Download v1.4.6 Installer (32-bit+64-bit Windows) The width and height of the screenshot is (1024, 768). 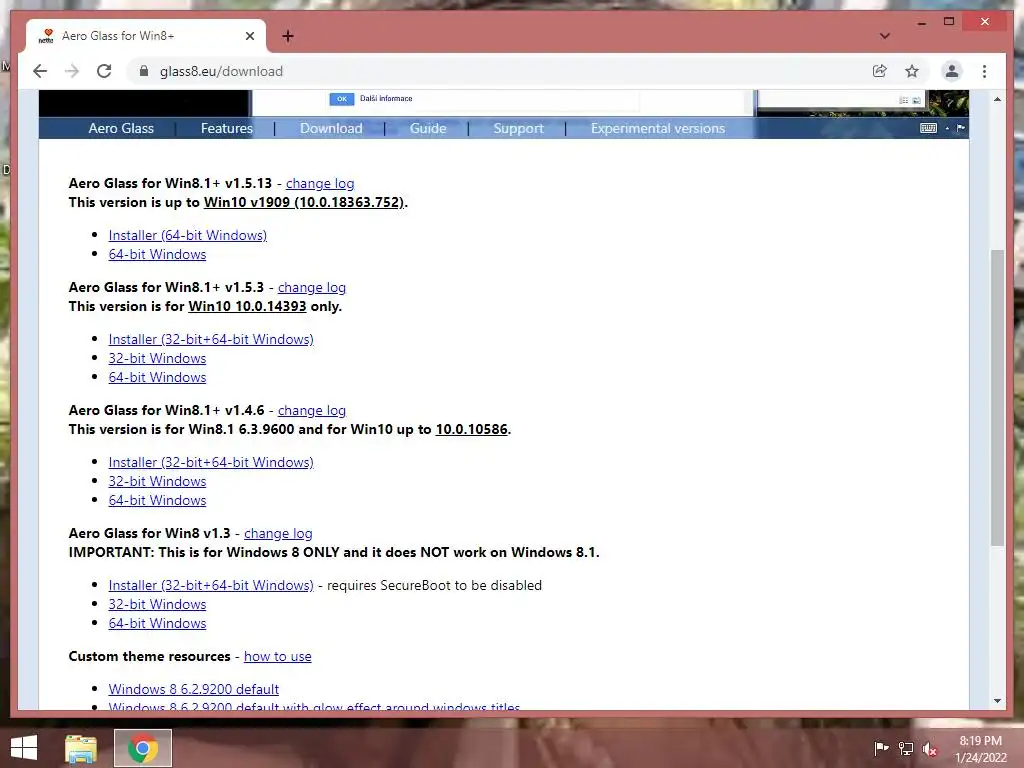pyautogui.click(x=211, y=462)
